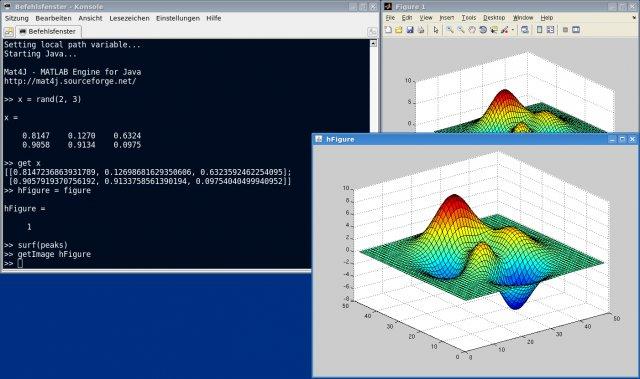This screenshot has height=379, width=640.
Task: Enable the Rotate 3D tool
Action: pyautogui.click(x=483, y=29)
